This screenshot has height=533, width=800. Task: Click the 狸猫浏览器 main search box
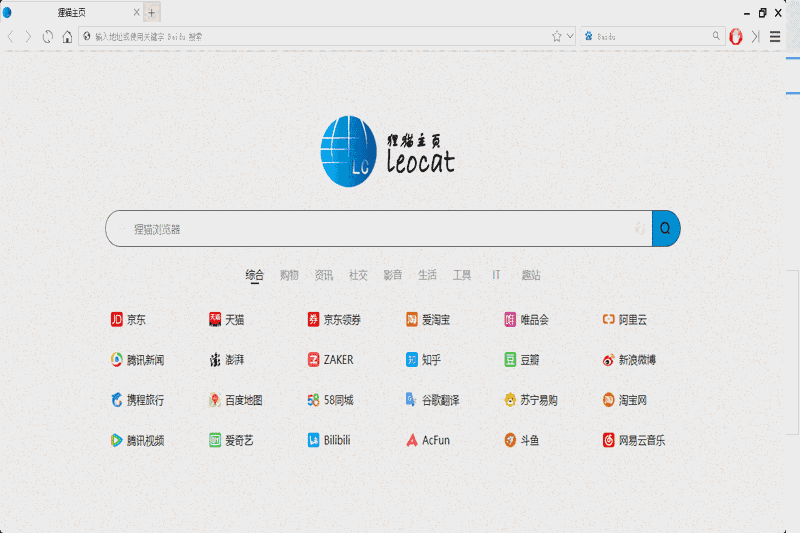click(379, 229)
